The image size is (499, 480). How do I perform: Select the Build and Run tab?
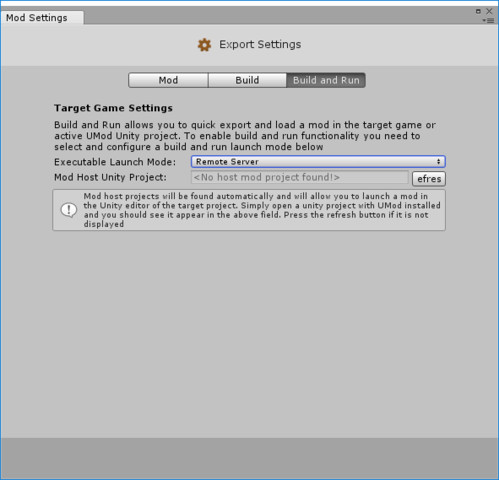pyautogui.click(x=326, y=80)
